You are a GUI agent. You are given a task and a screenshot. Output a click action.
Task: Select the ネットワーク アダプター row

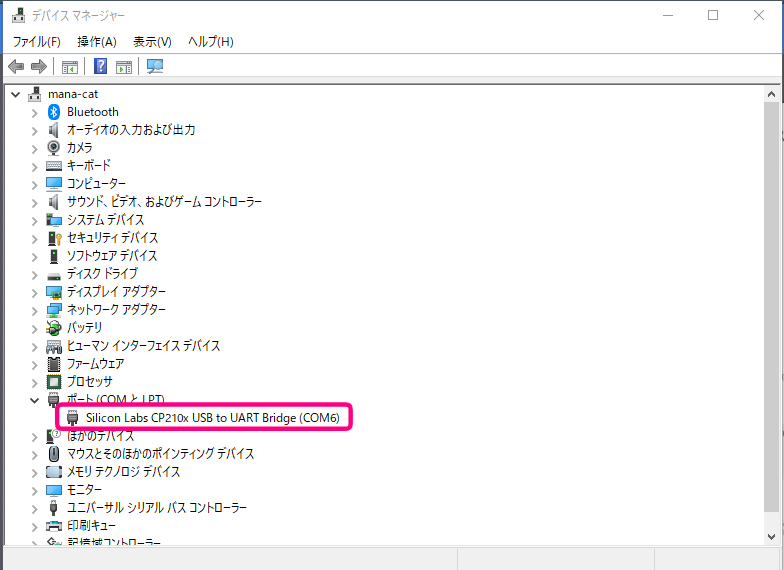[x=116, y=310]
